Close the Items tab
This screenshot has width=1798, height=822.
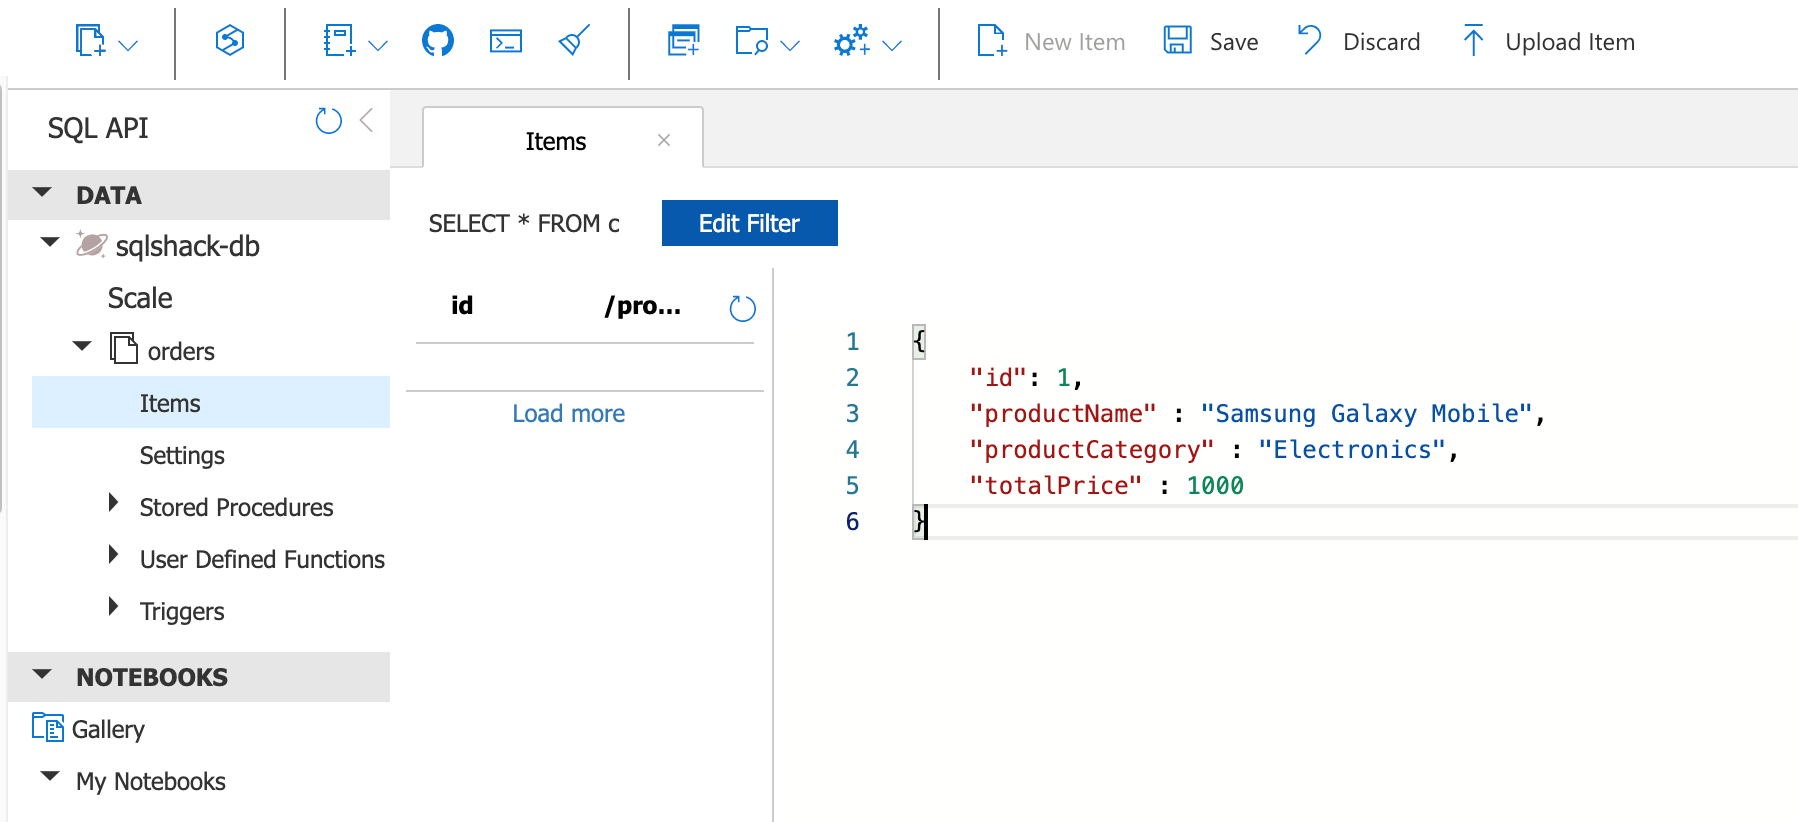tap(664, 140)
